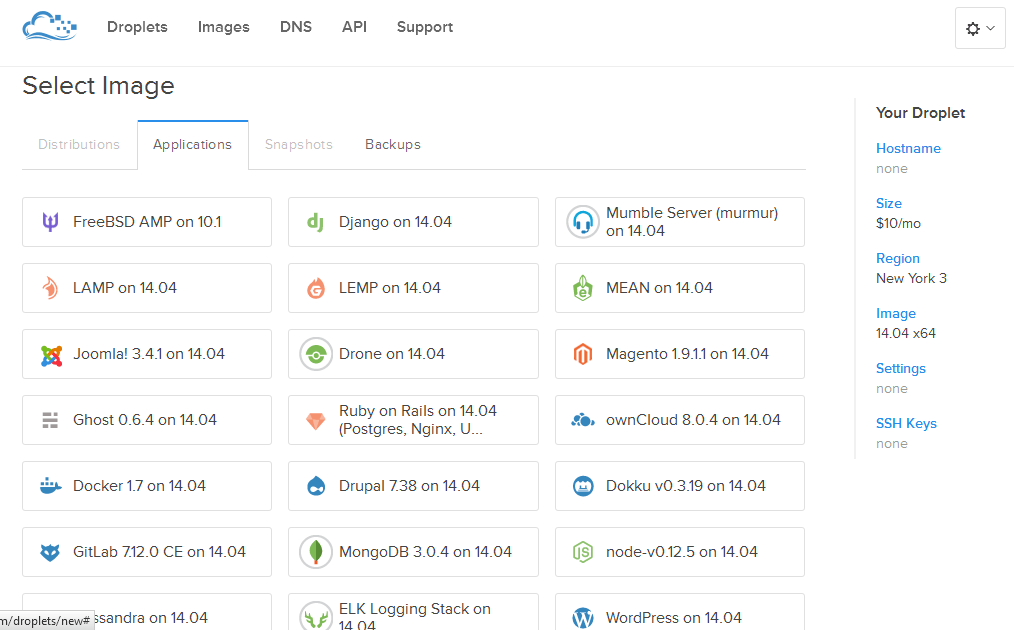
Task: Select Magento 1.9.1.1 on 14.04
Action: coord(680,354)
